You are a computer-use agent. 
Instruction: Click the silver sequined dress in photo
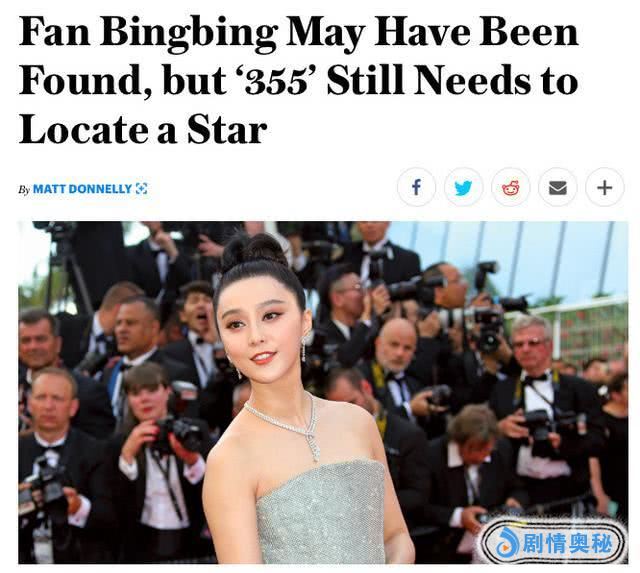pyautogui.click(x=320, y=512)
